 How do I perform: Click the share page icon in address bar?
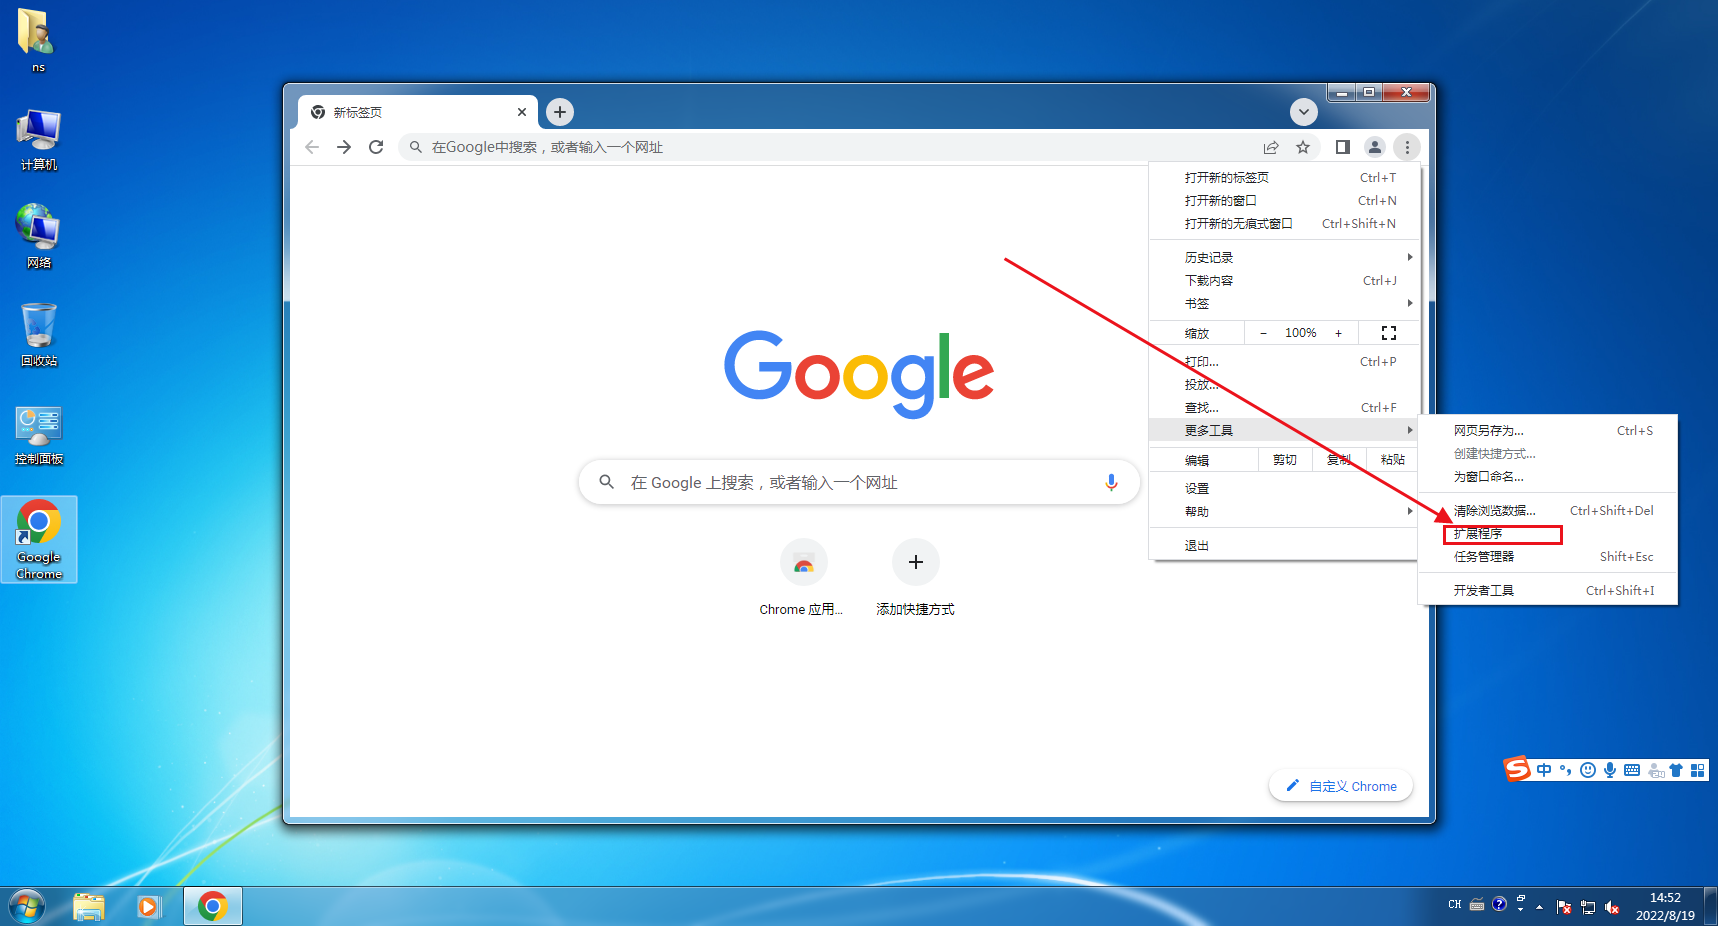1271,147
